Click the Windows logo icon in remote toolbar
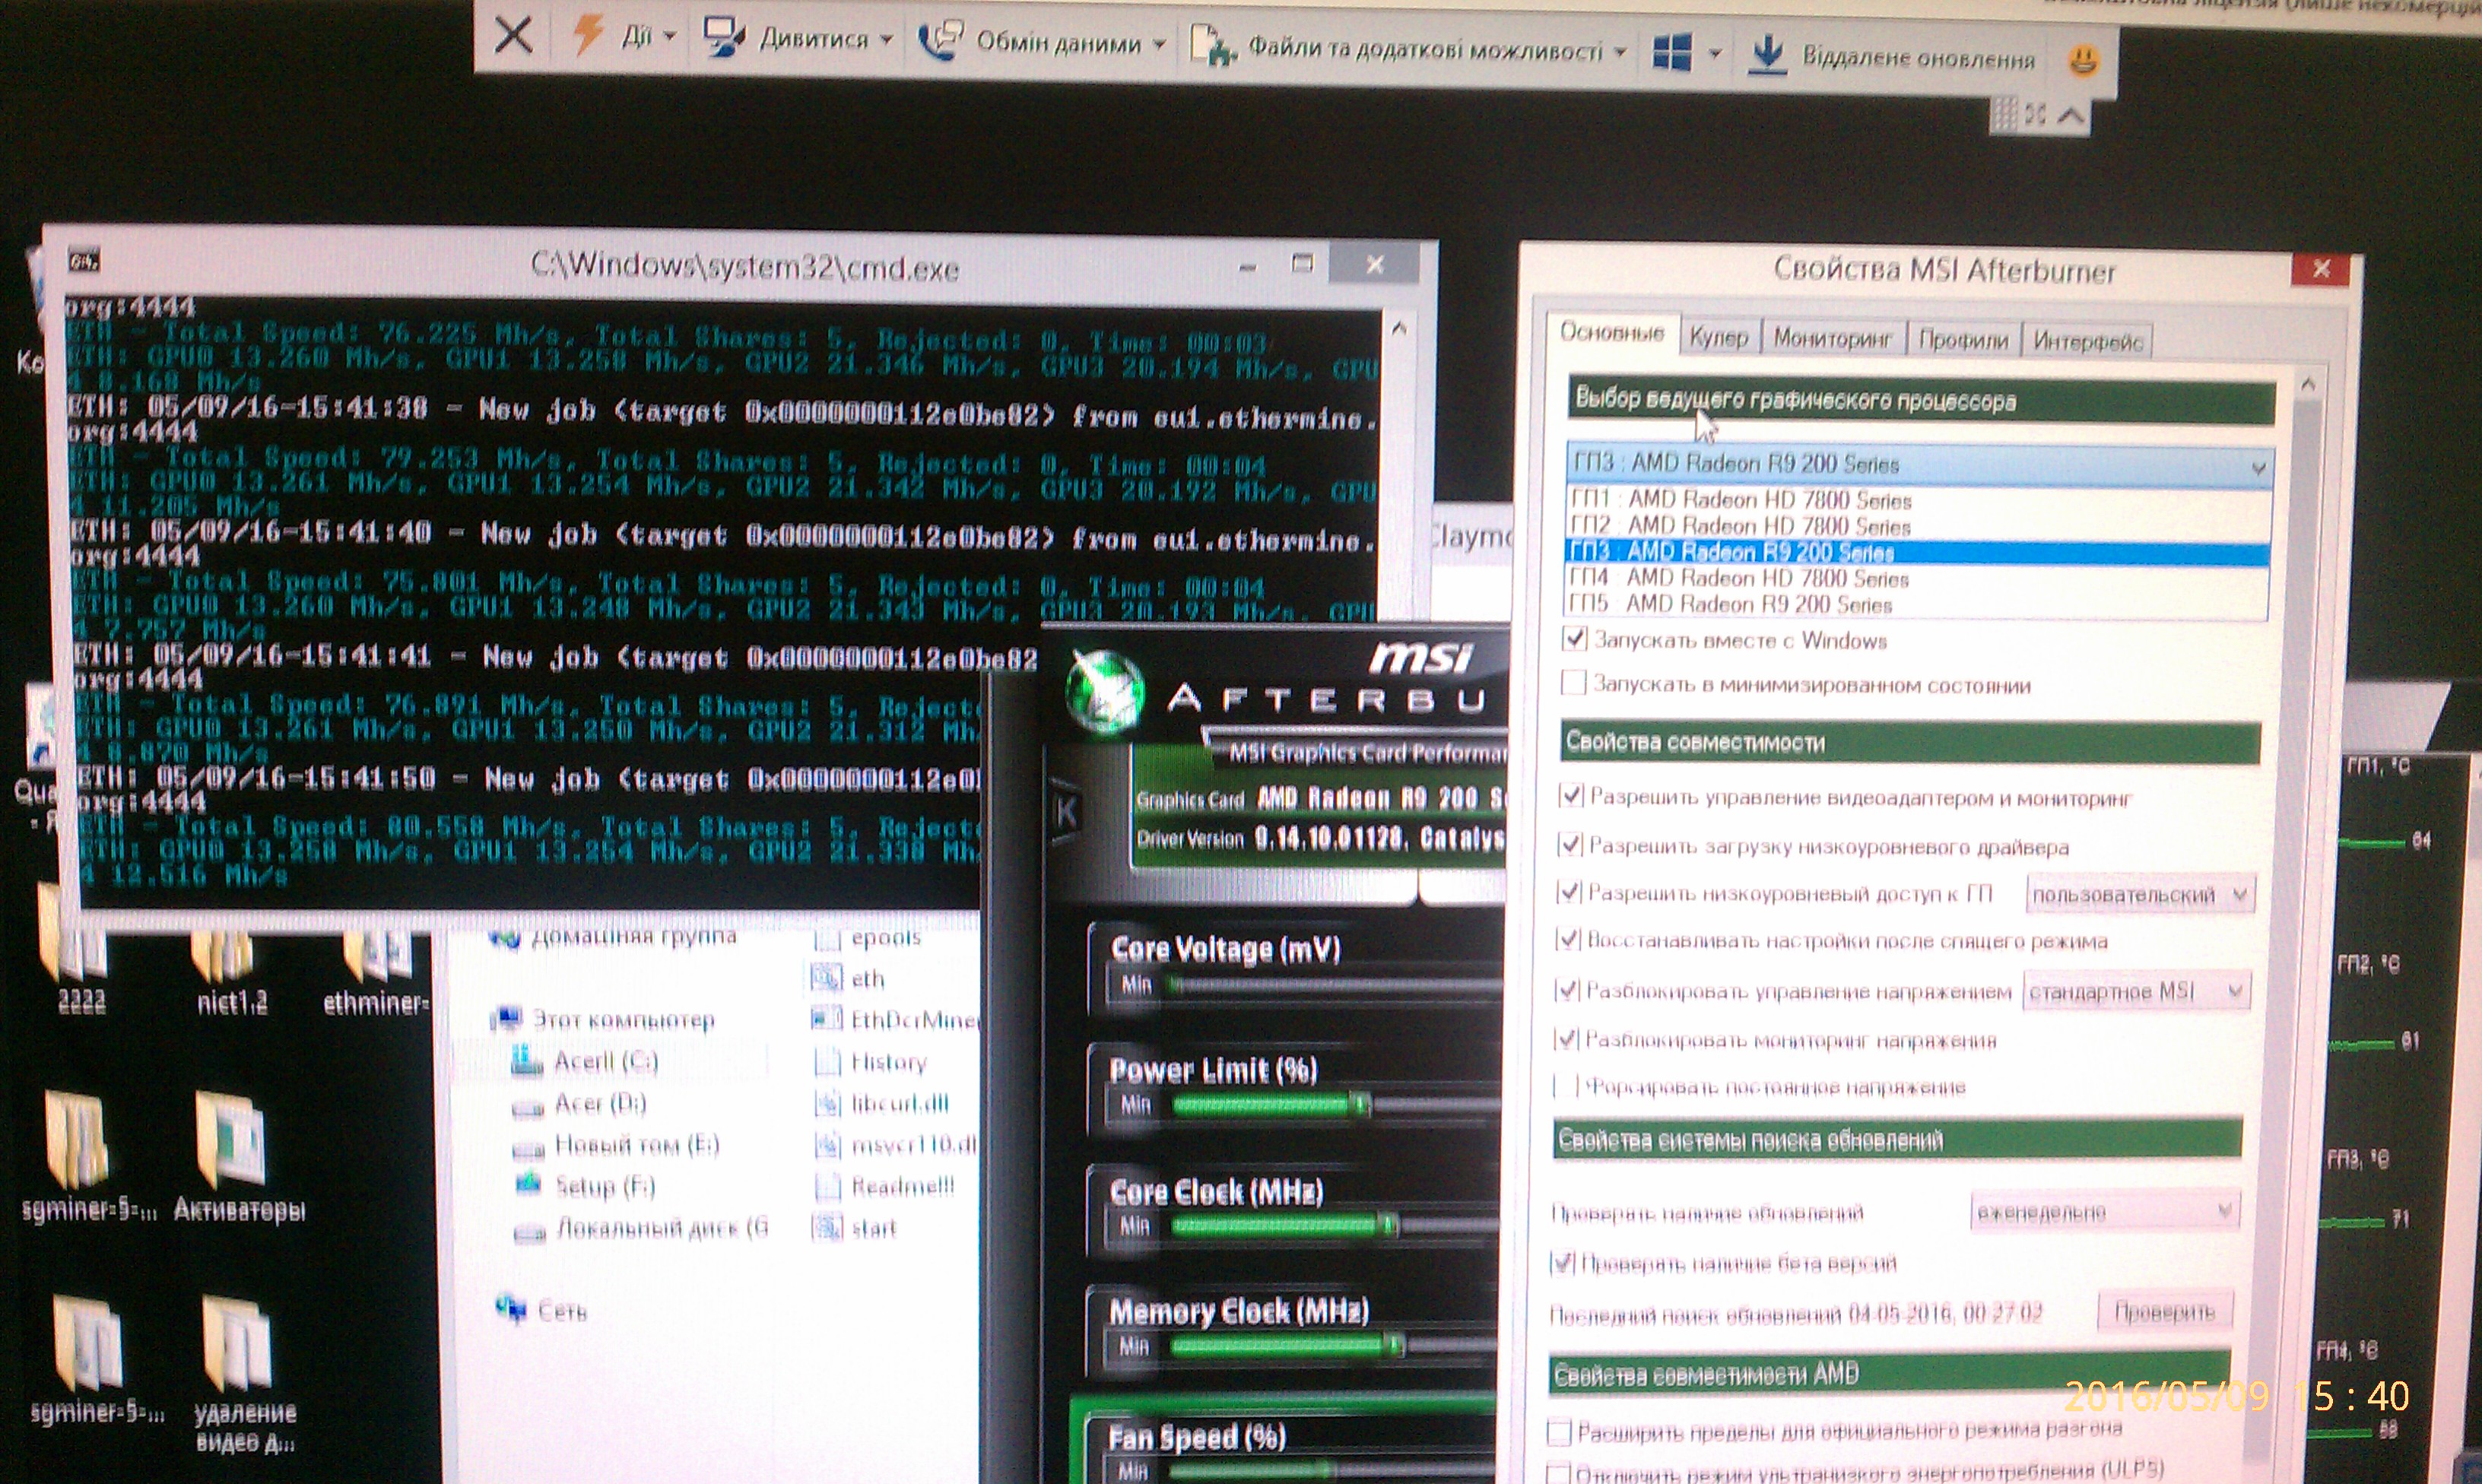This screenshot has width=2482, height=1484. (1672, 52)
